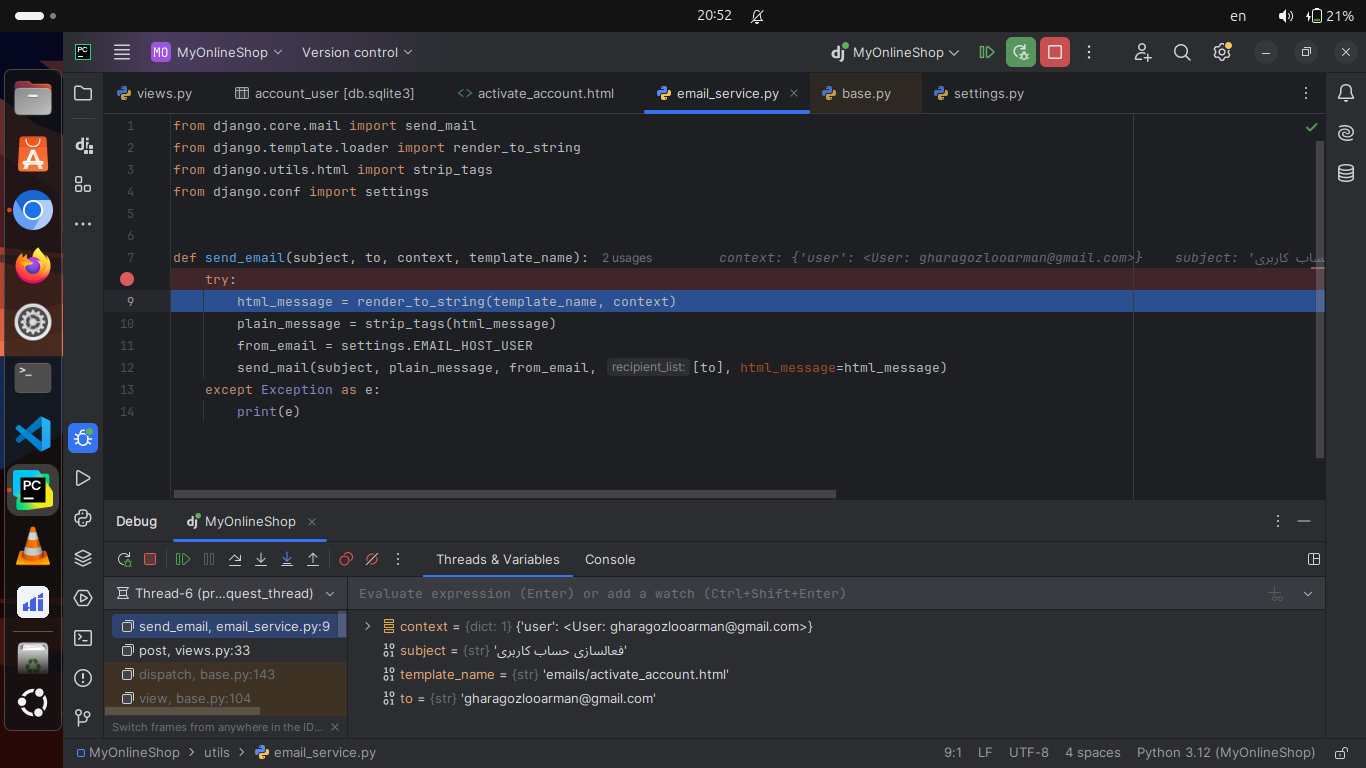The width and height of the screenshot is (1366, 768).
Task: Open the Code With Me add-user icon
Action: pos(1143,52)
